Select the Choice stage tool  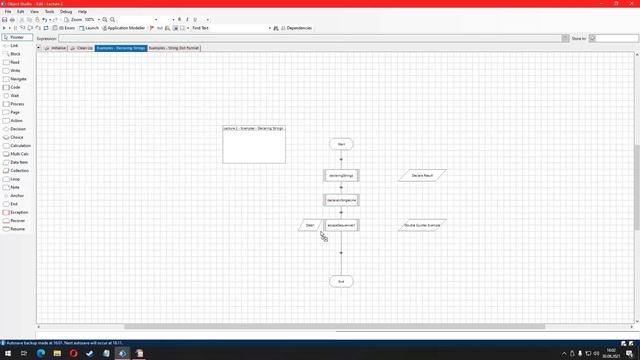(x=13, y=137)
